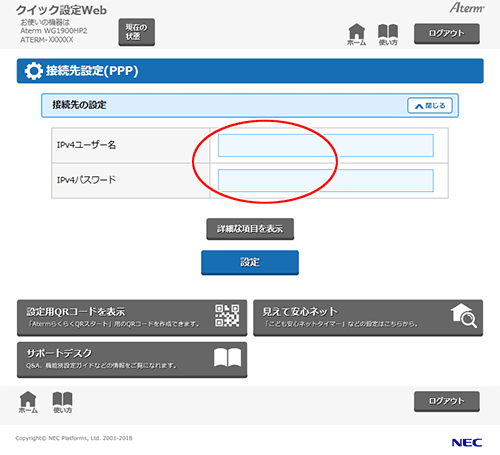Open the 見えて安心ネット panel
This screenshot has height=455, width=500.
point(368,318)
